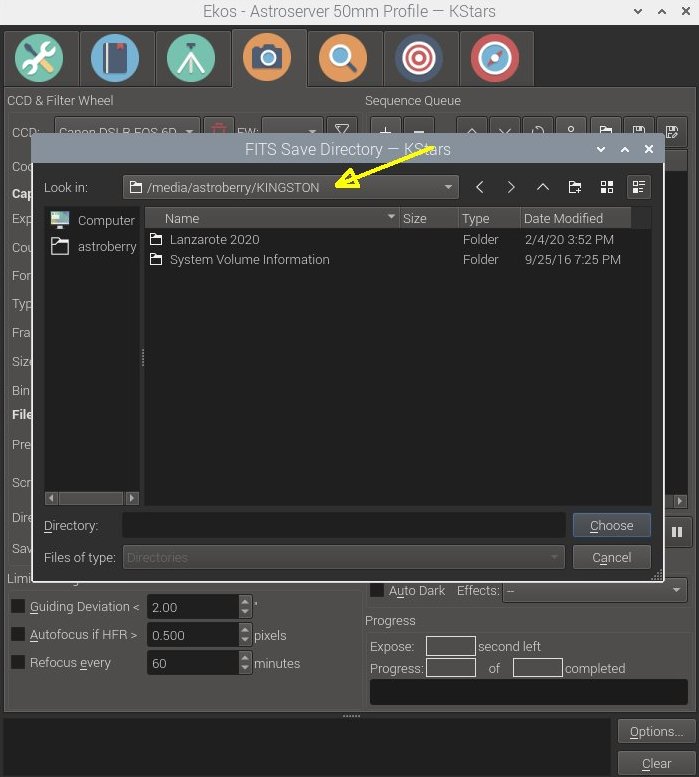Click the Directory text field

[344, 525]
